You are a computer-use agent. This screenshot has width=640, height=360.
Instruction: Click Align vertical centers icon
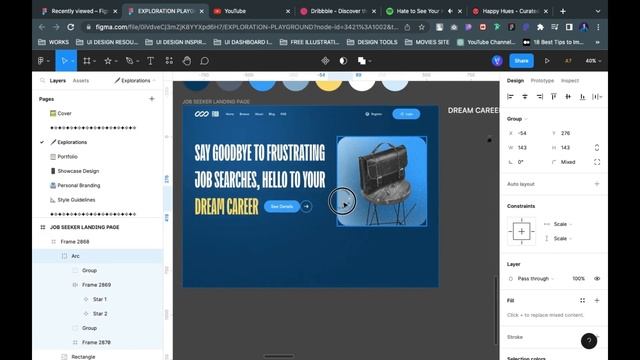(x=568, y=96)
